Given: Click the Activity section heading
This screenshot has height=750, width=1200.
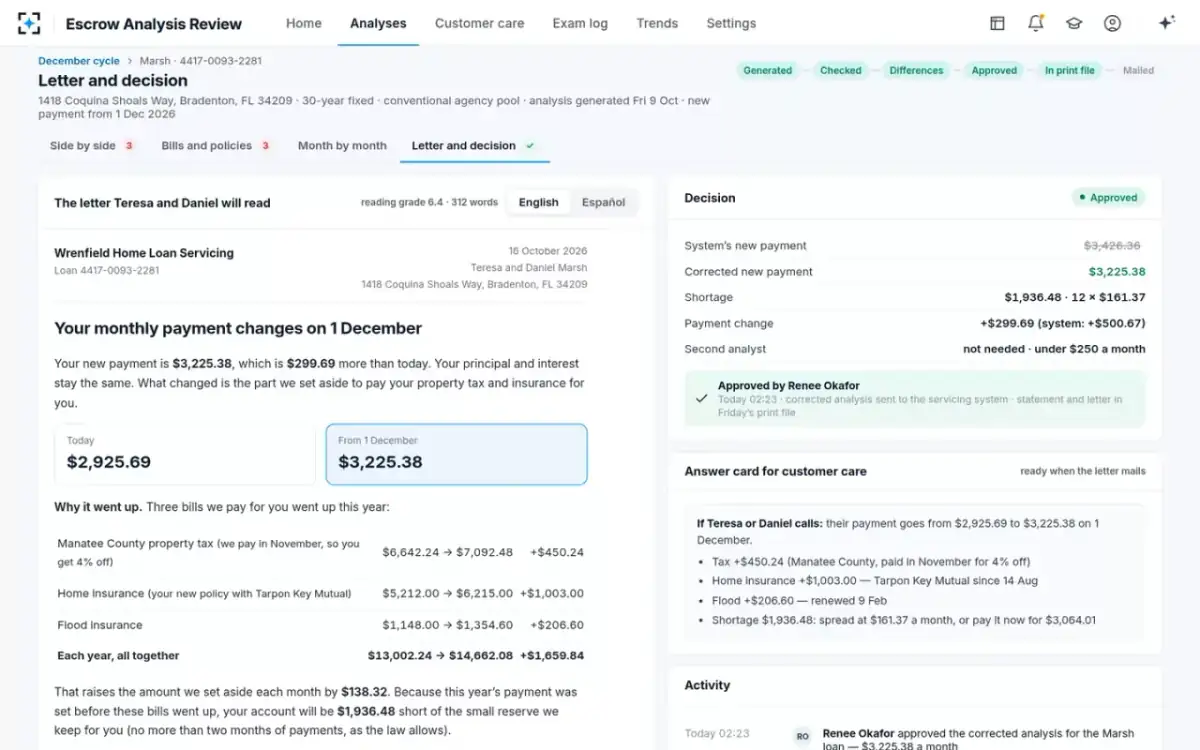Looking at the screenshot, I should (x=707, y=685).
